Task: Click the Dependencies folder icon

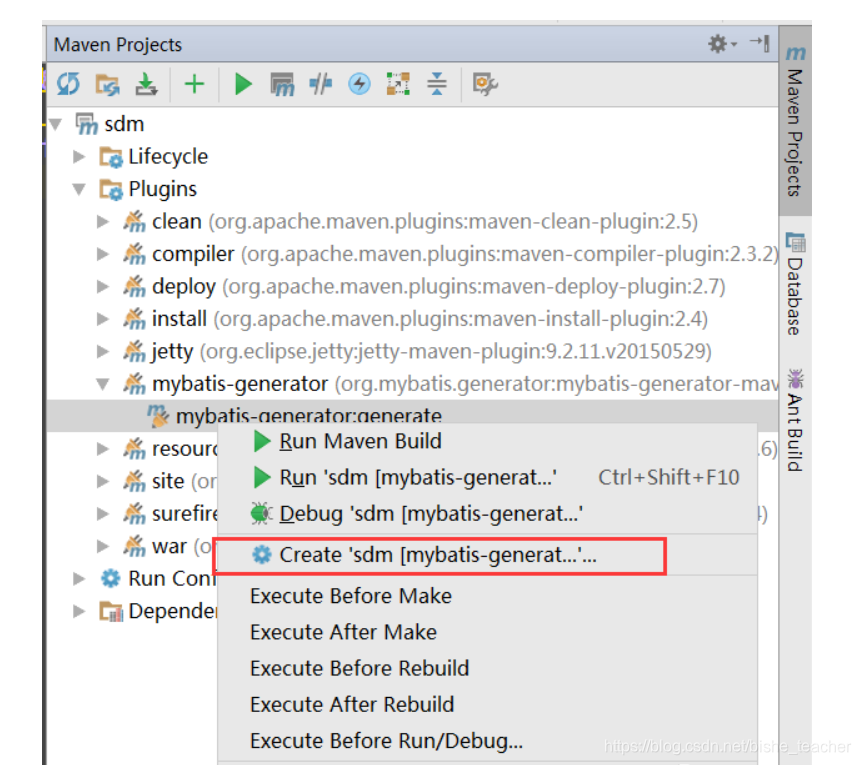Action: [110, 611]
